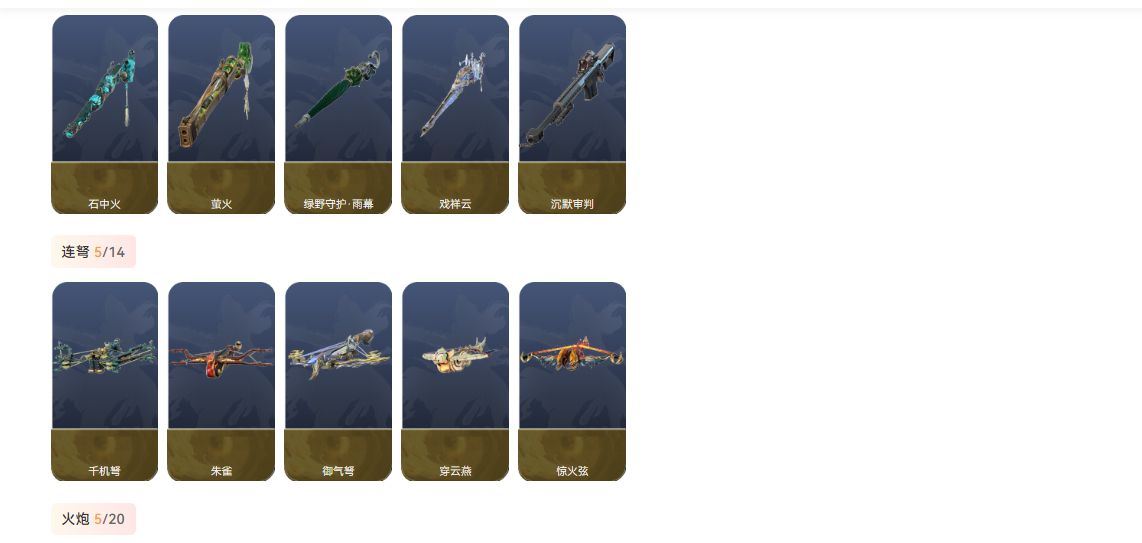Choose the 戏祥云 weapon skin
1142x543 pixels.
click(455, 114)
